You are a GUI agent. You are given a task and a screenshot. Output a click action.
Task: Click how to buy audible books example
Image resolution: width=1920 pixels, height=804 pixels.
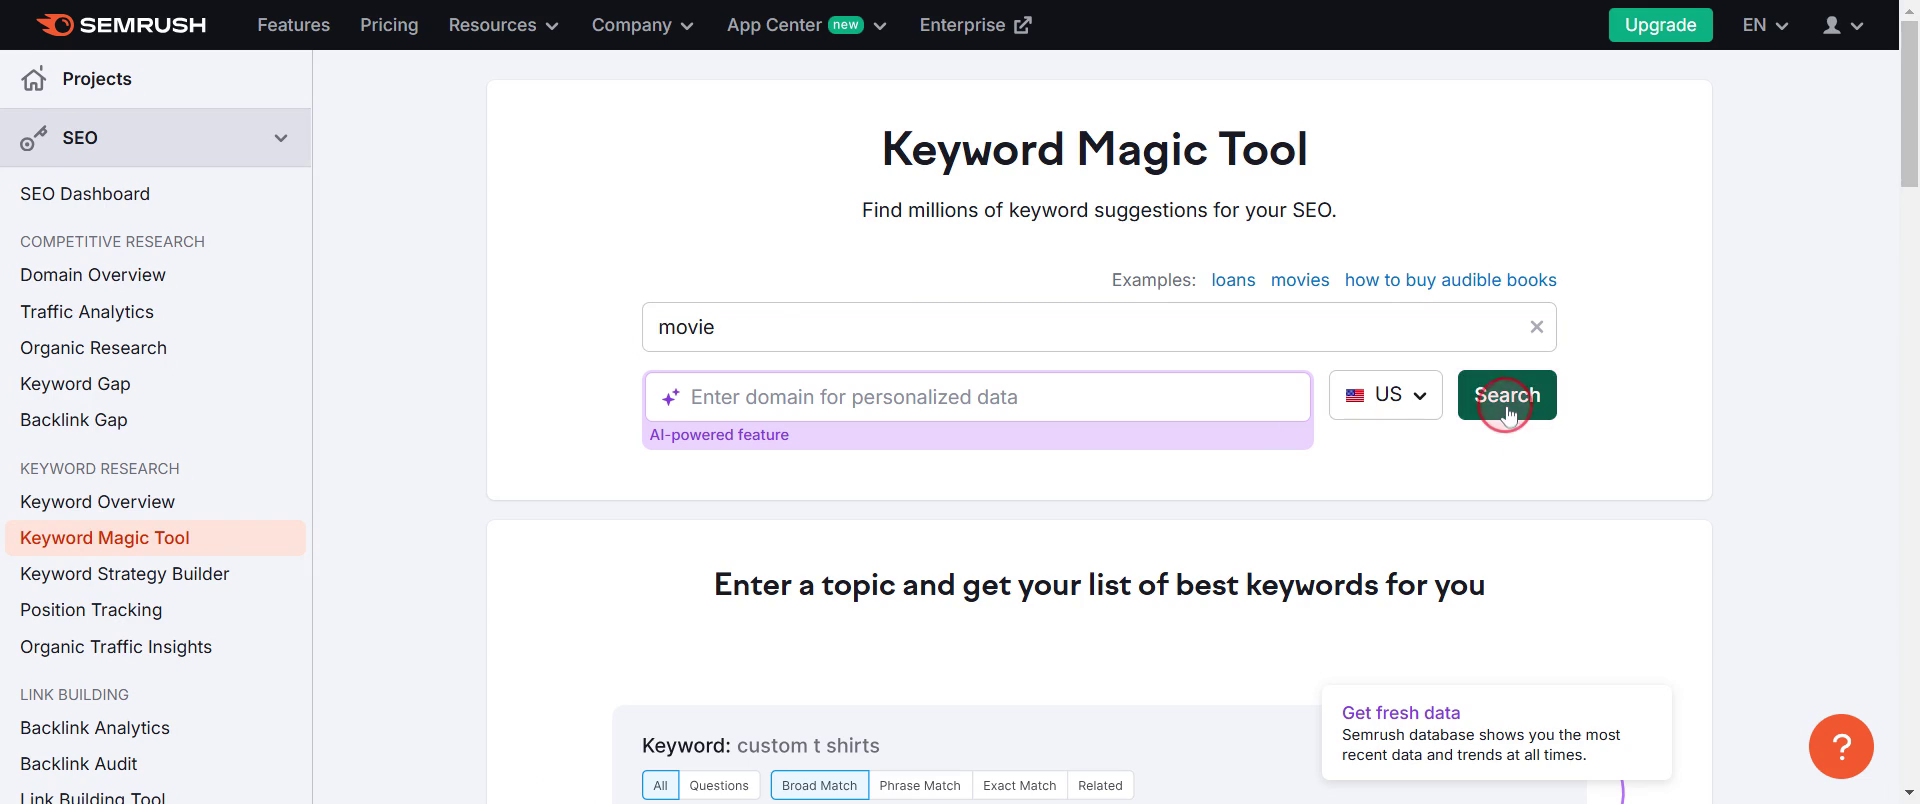(1450, 280)
